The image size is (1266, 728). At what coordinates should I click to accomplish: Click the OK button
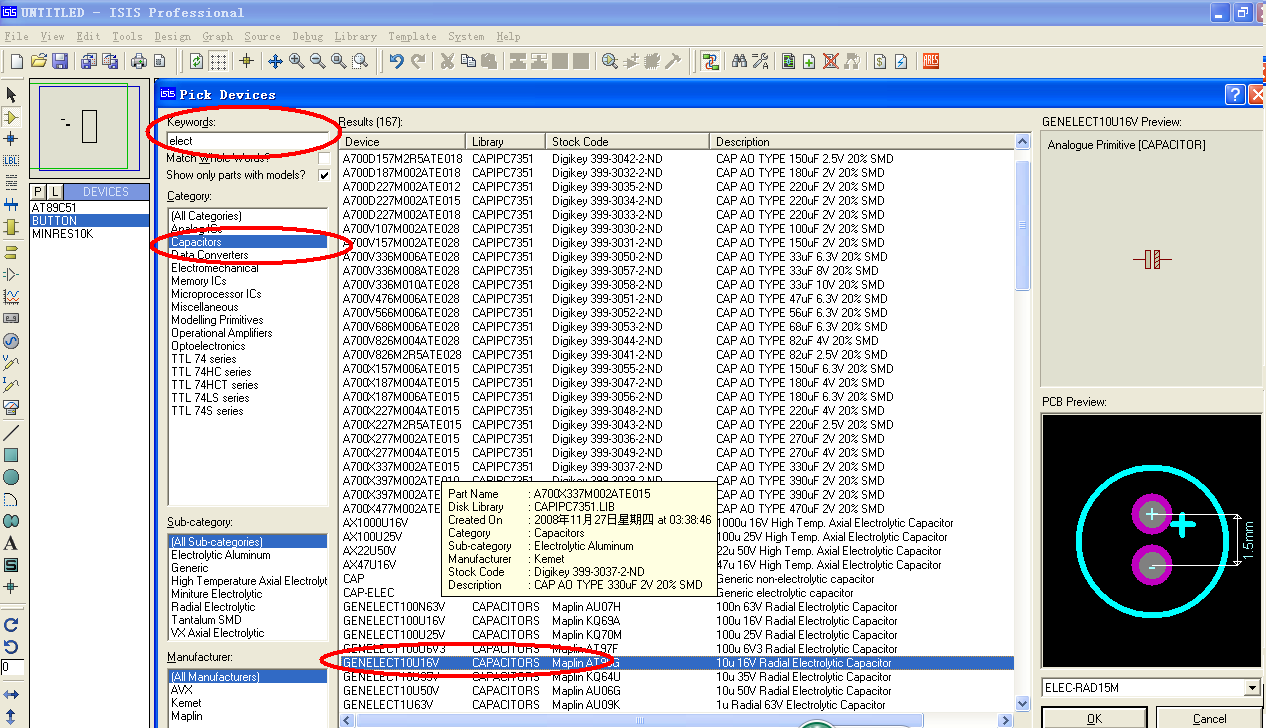(x=1094, y=718)
